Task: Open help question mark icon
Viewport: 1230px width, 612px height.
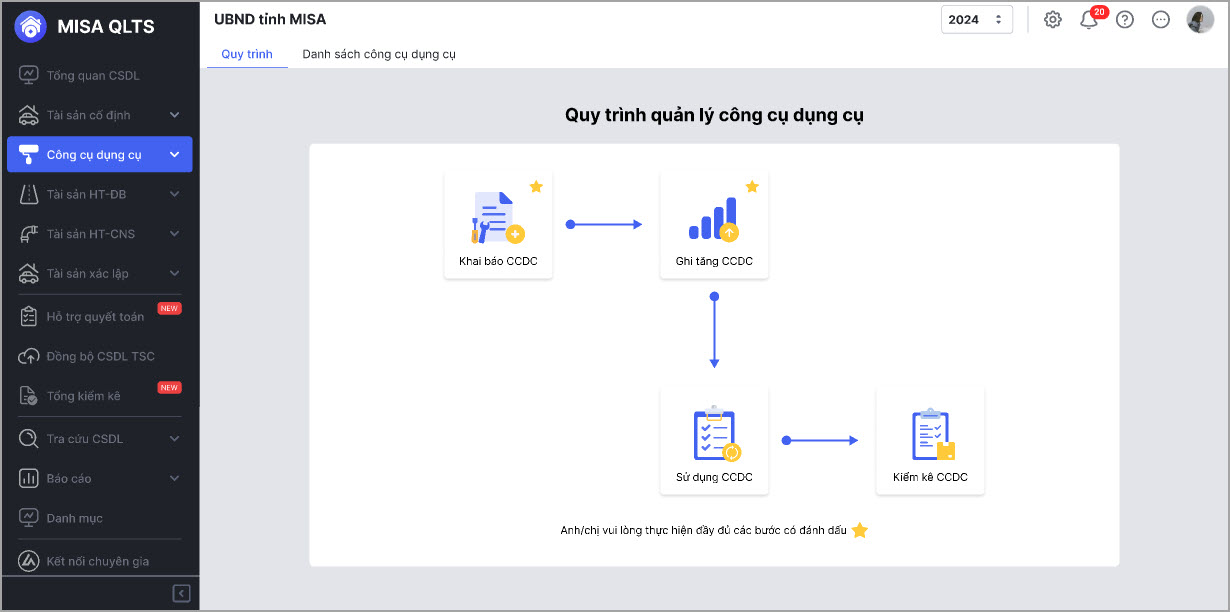Action: coord(1125,20)
